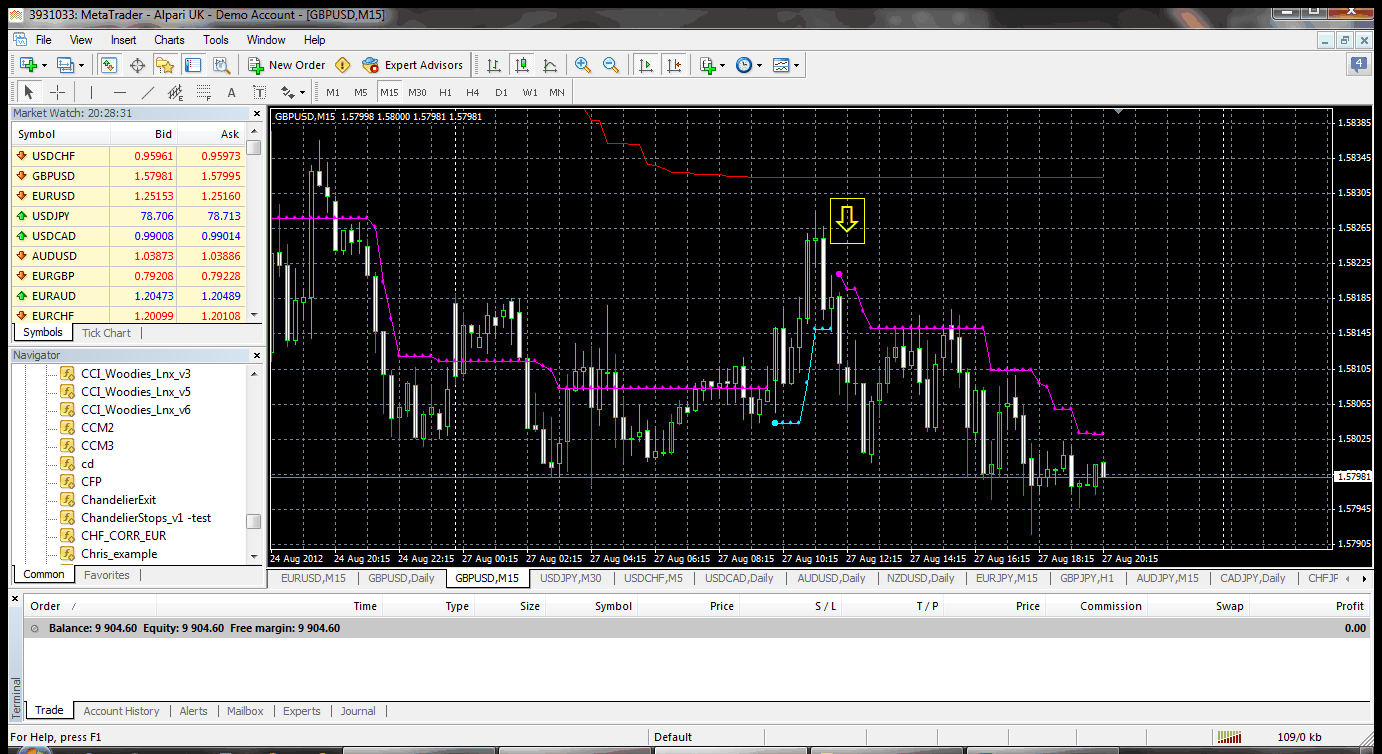Select the Fibonacci Retracement tool
Viewport: 1382px width, 754px height.
pos(203,92)
